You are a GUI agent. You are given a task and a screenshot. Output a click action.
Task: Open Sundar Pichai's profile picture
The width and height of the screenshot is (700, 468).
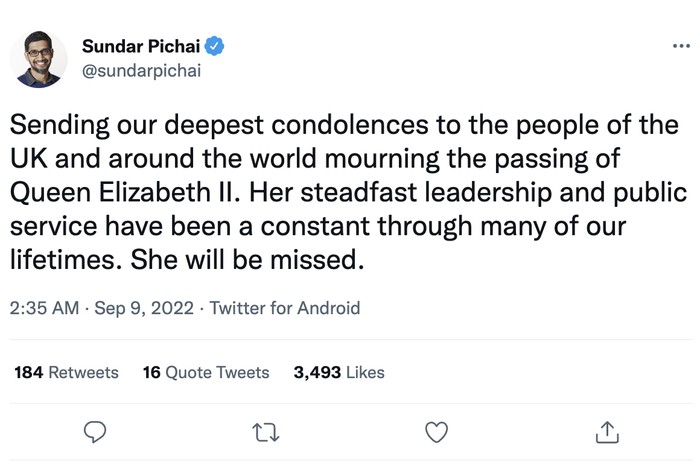click(x=39, y=59)
